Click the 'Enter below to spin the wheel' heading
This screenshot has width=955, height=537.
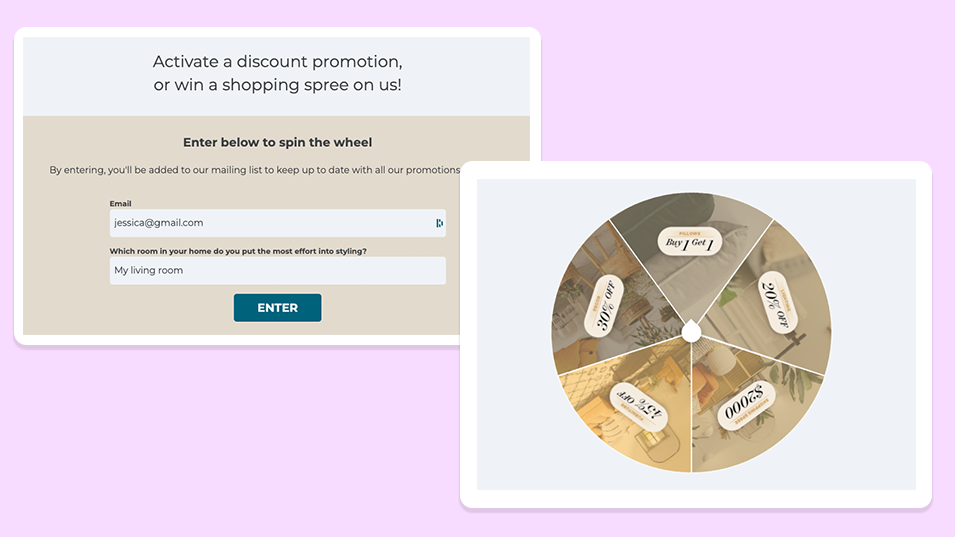277,143
